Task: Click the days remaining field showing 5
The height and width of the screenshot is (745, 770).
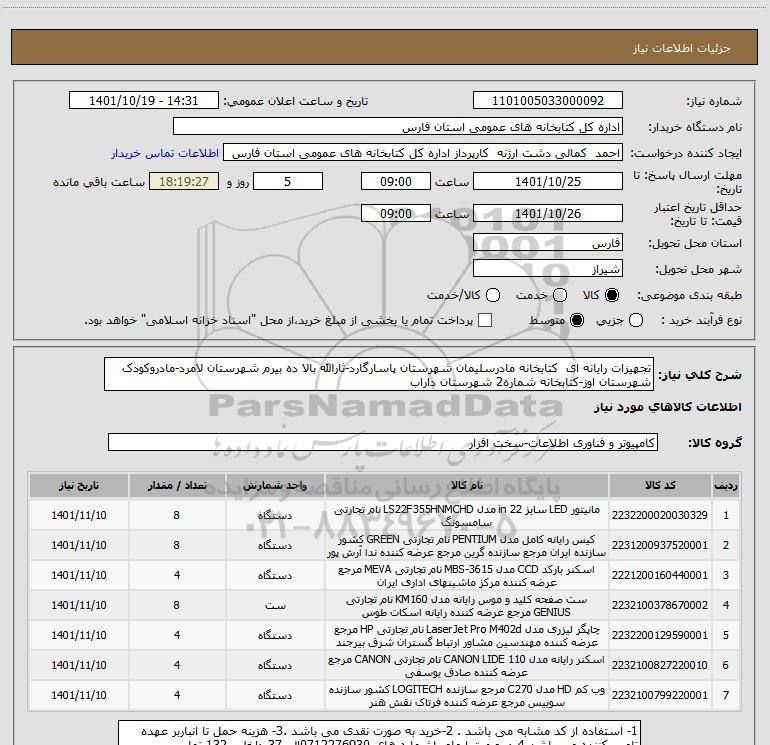Action: (288, 181)
